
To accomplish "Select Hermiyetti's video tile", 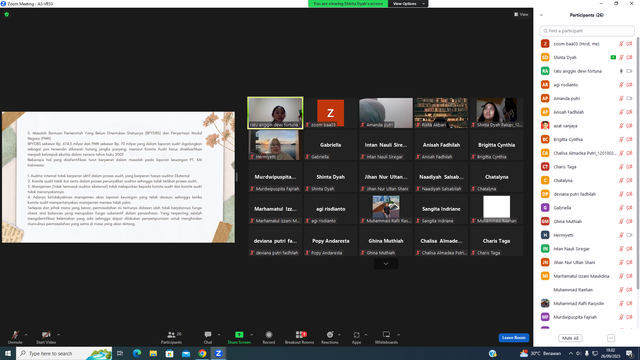I will [x=275, y=145].
